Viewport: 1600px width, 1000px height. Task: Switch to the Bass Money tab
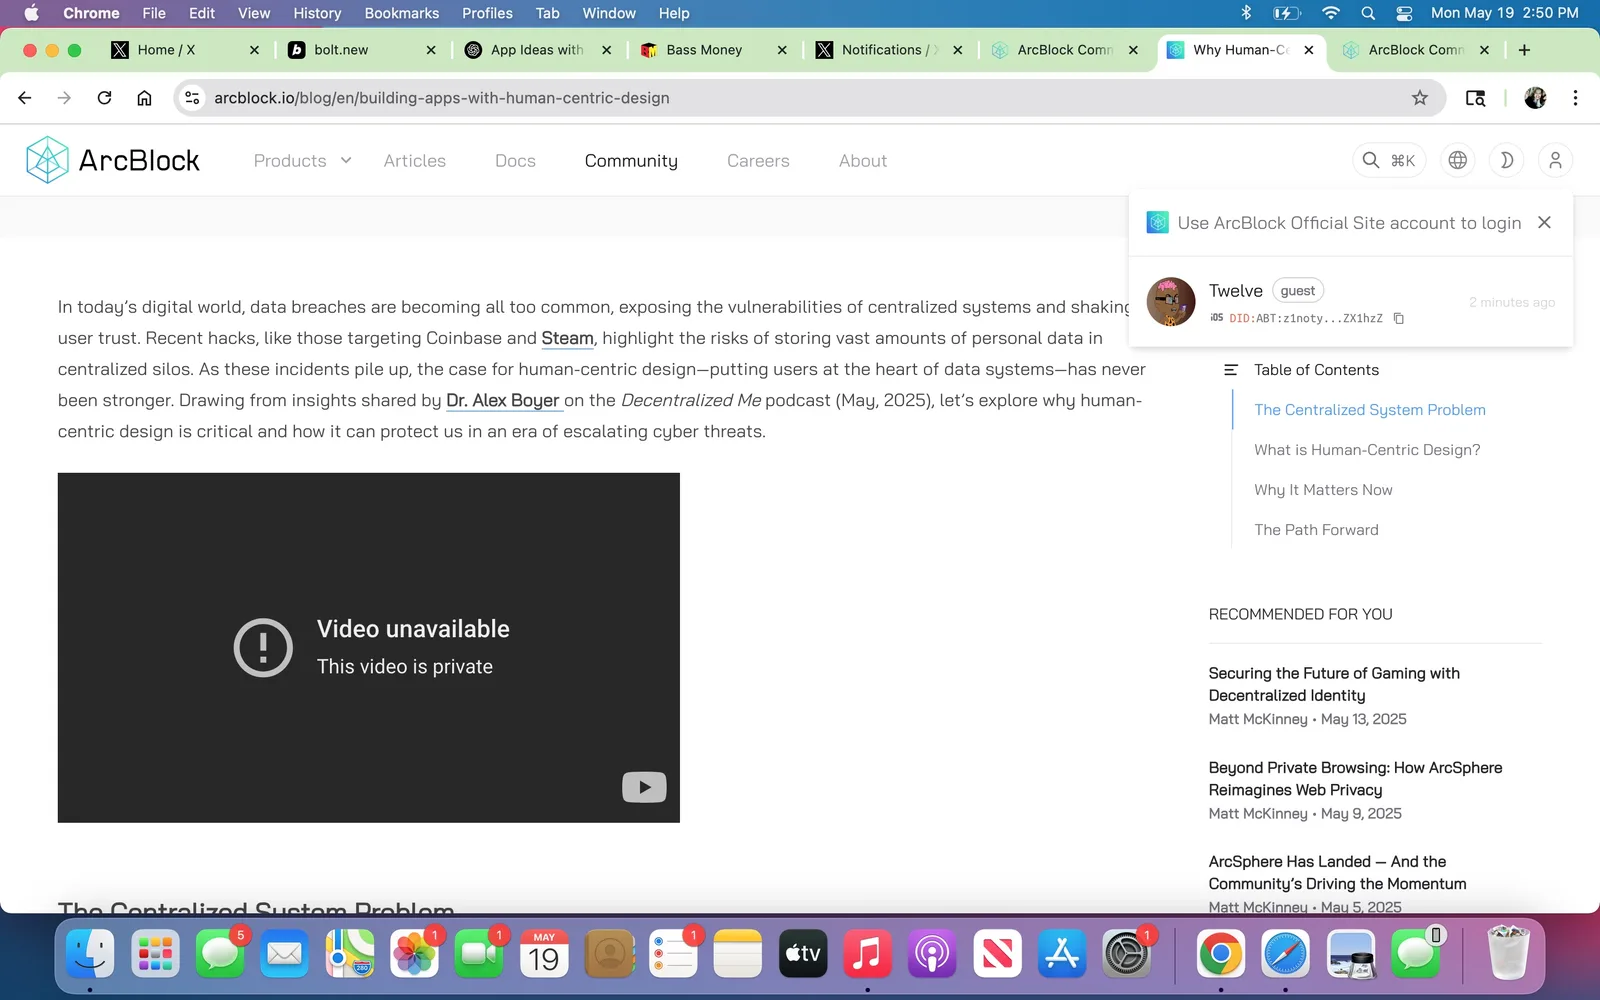[713, 50]
